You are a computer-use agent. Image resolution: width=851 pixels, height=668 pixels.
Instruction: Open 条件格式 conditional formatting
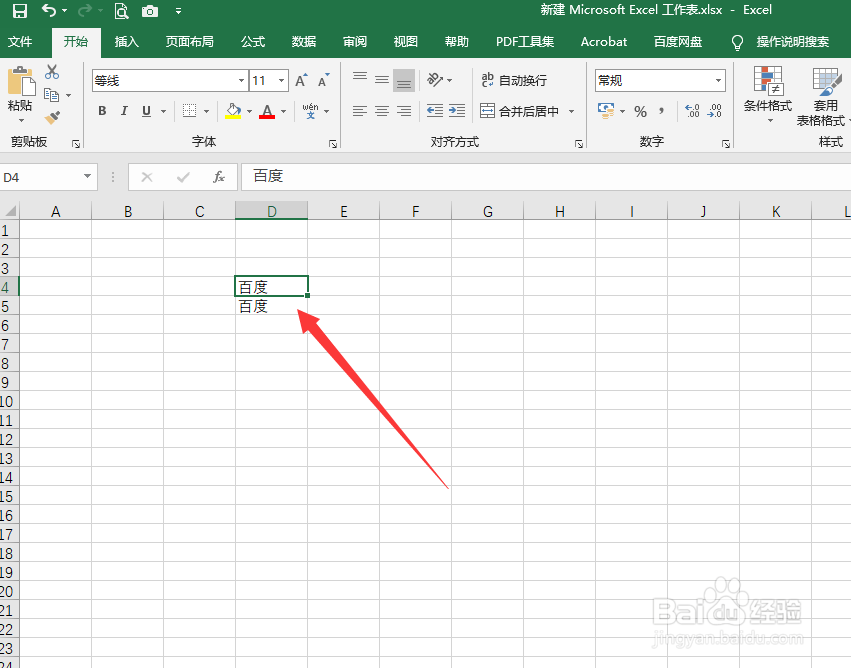(768, 94)
